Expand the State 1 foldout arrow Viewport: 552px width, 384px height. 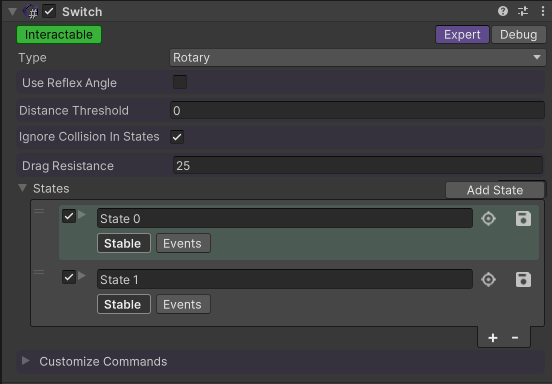(x=82, y=275)
